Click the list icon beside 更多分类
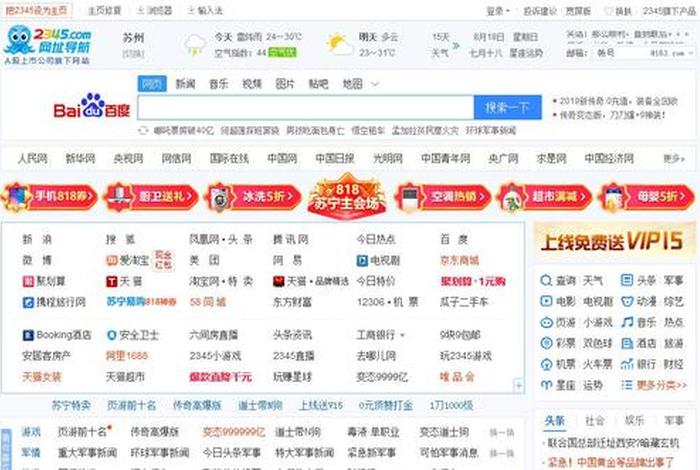Screen dimensions: 700x470 [x=627, y=385]
